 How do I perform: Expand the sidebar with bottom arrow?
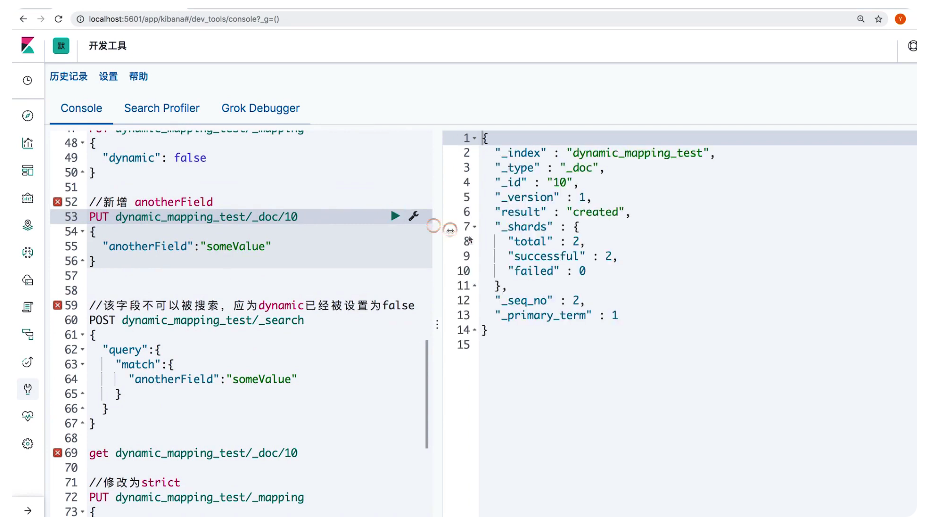28,510
